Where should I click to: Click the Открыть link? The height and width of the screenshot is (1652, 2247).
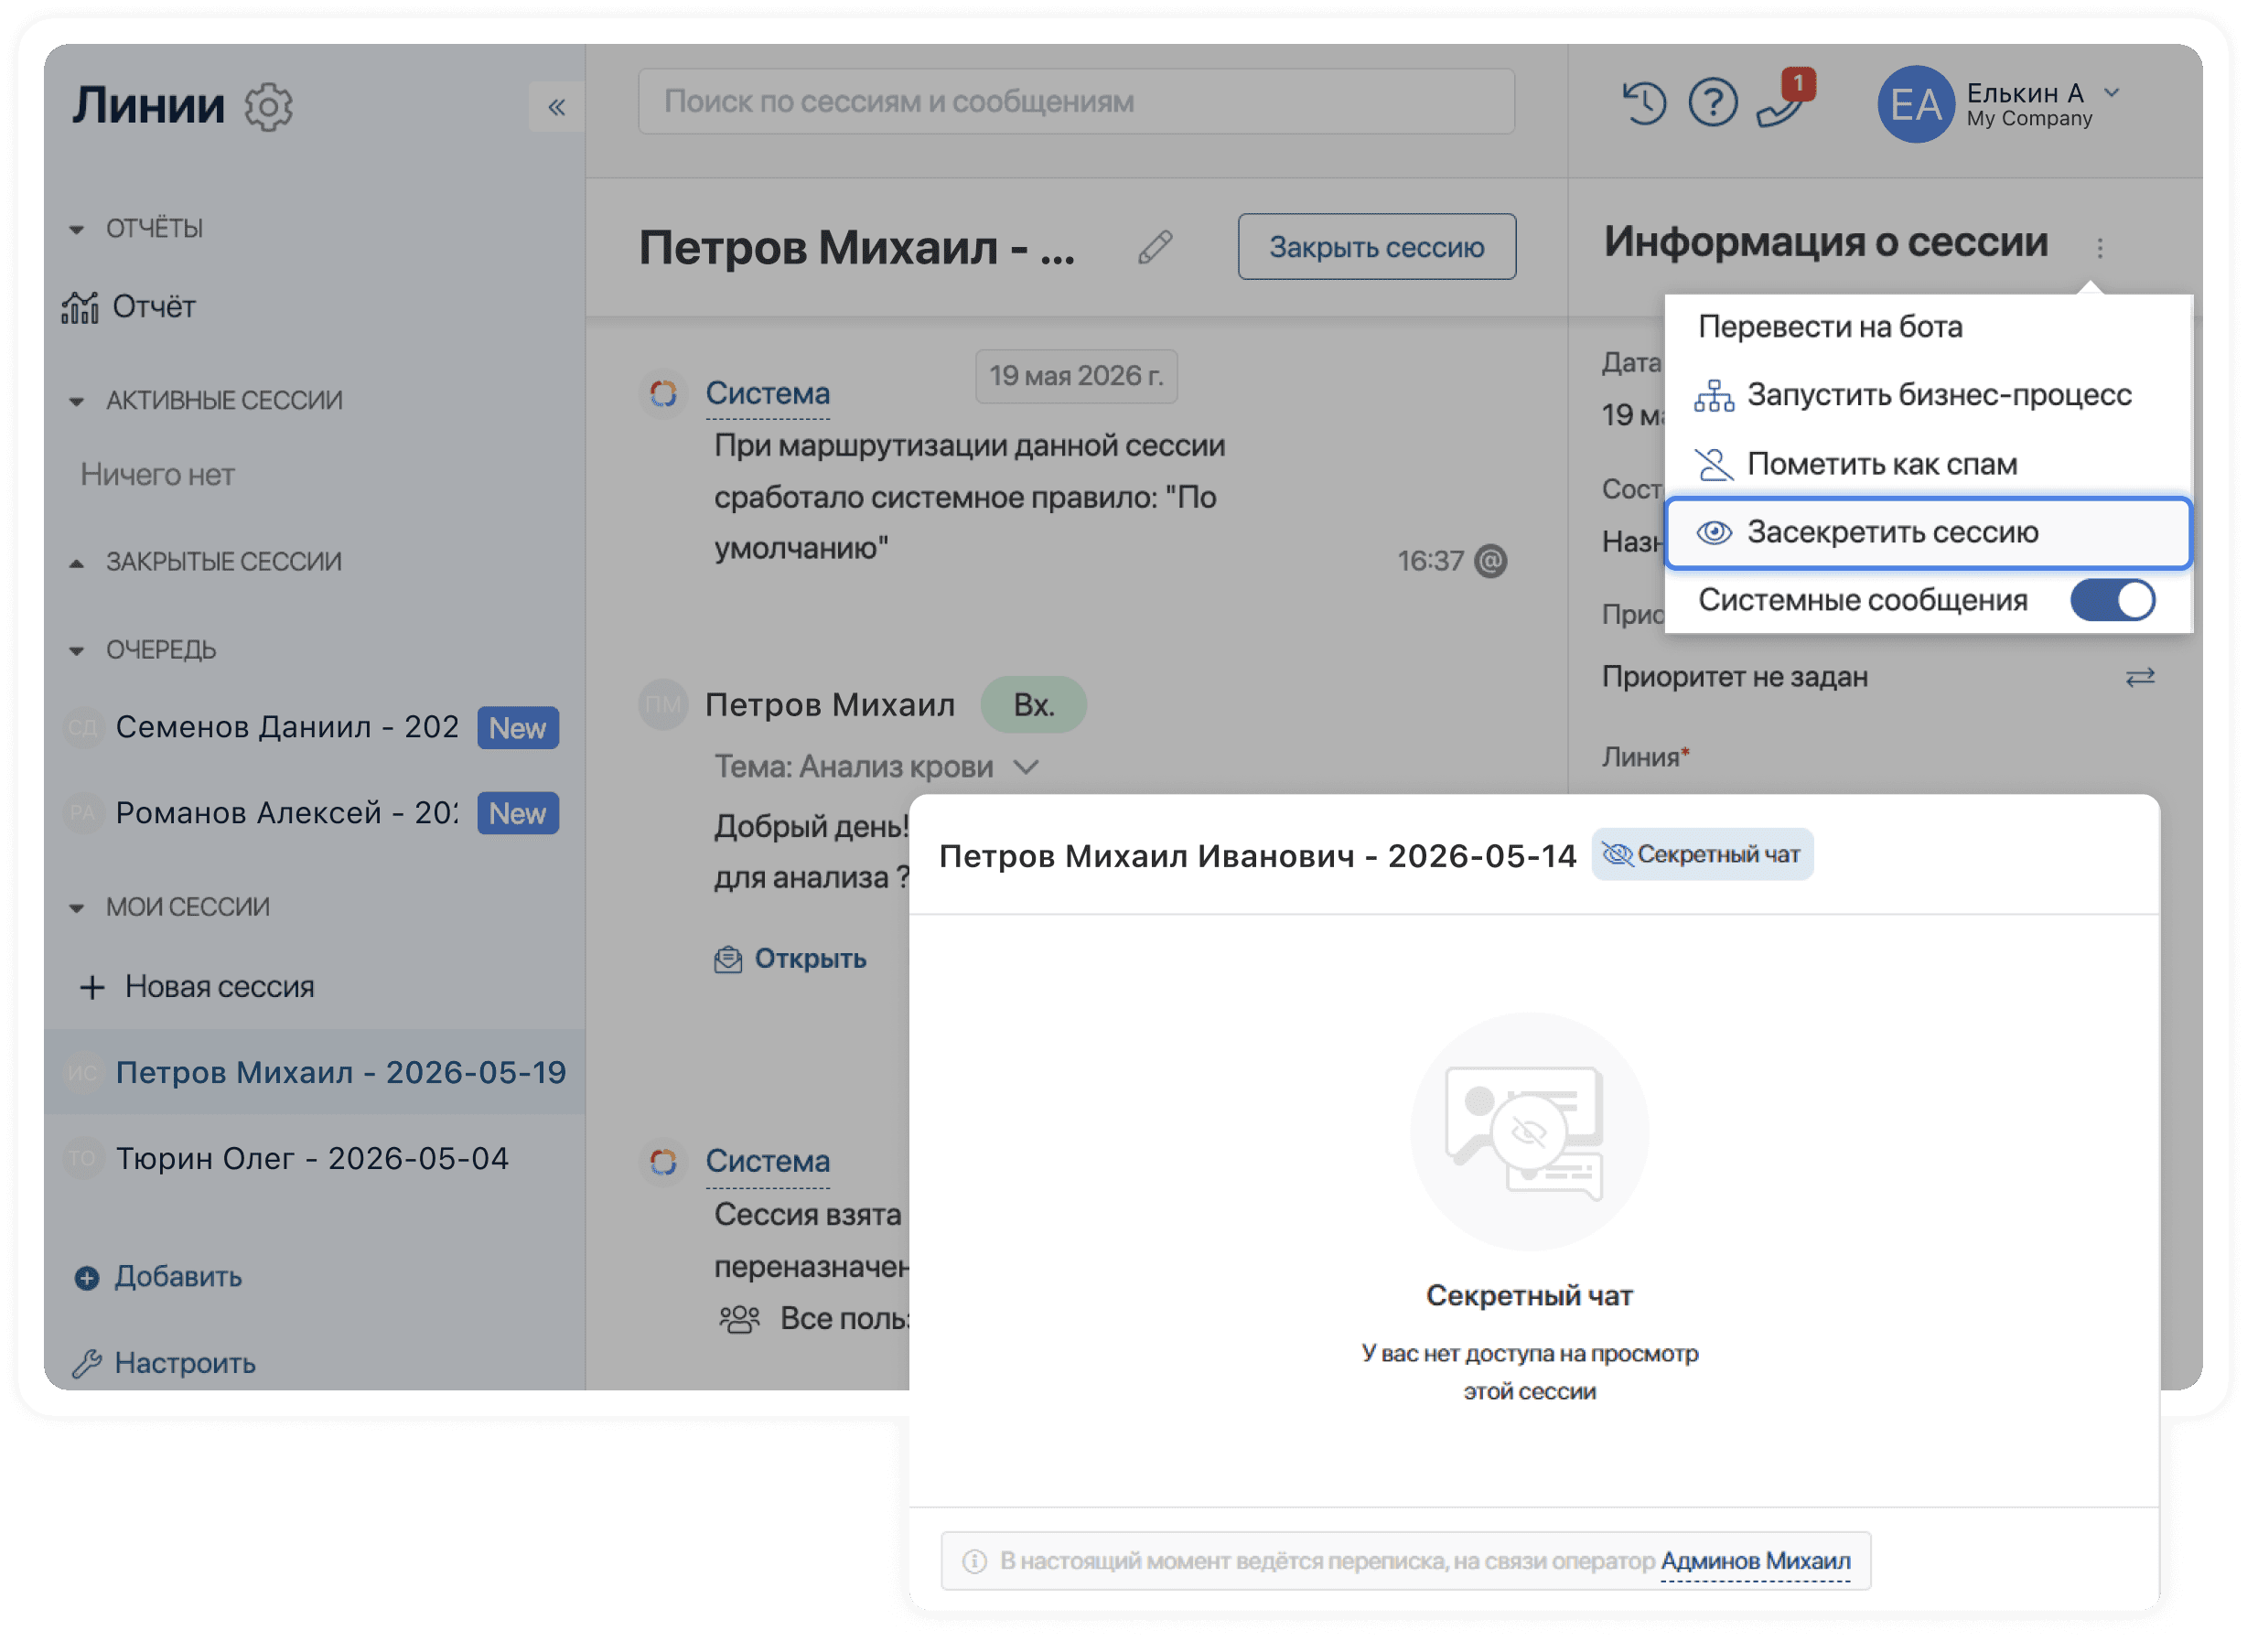[x=809, y=959]
